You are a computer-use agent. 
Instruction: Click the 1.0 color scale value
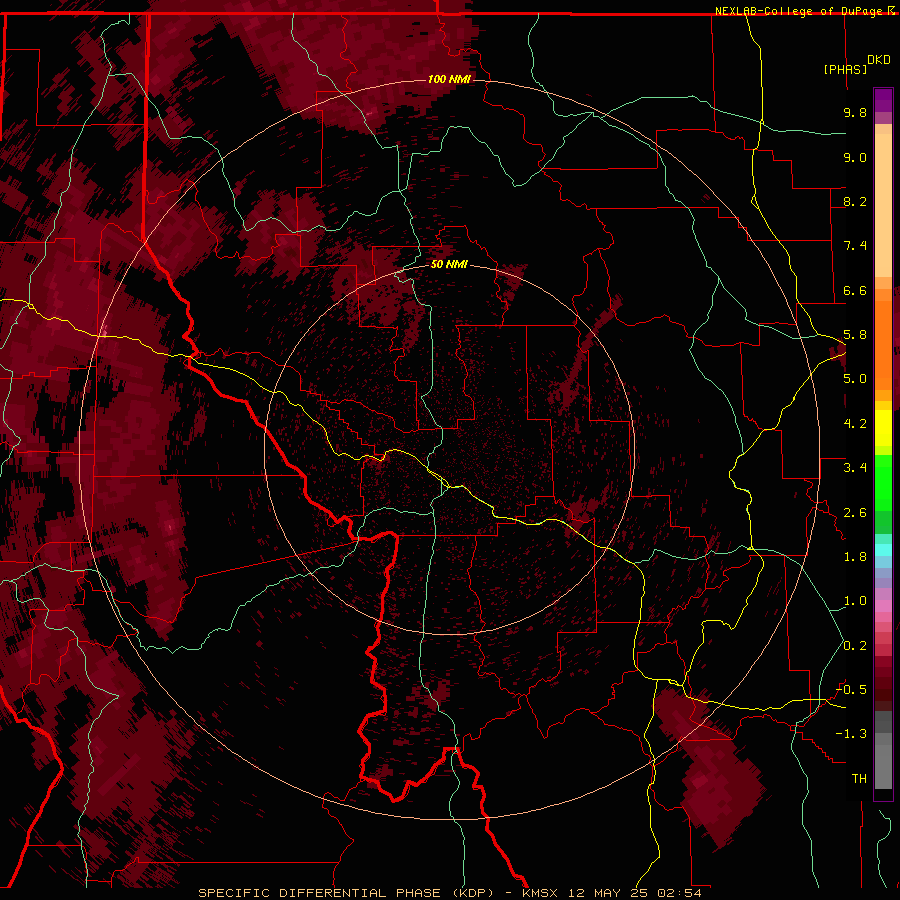[x=855, y=601]
